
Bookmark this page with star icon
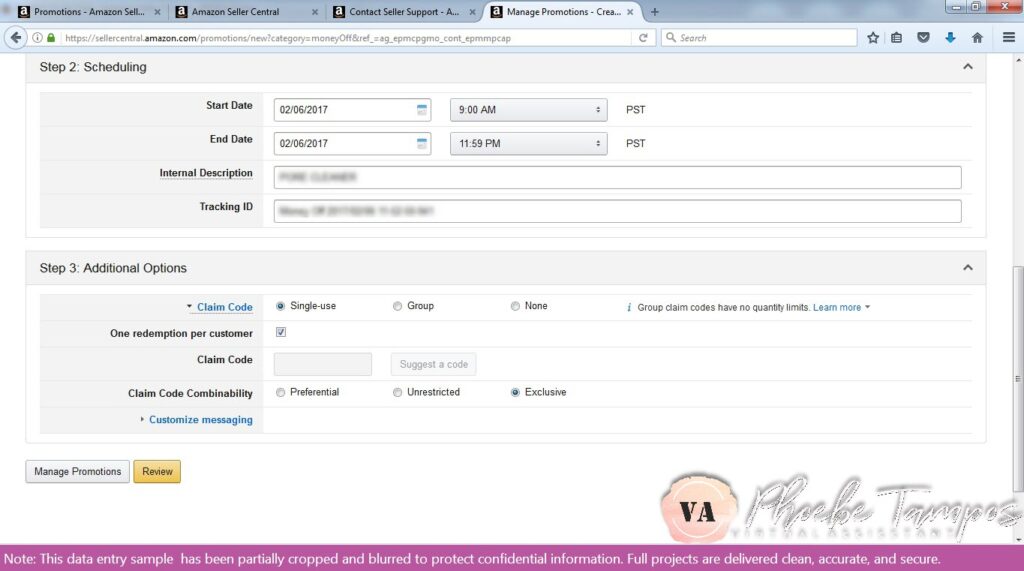[x=872, y=38]
